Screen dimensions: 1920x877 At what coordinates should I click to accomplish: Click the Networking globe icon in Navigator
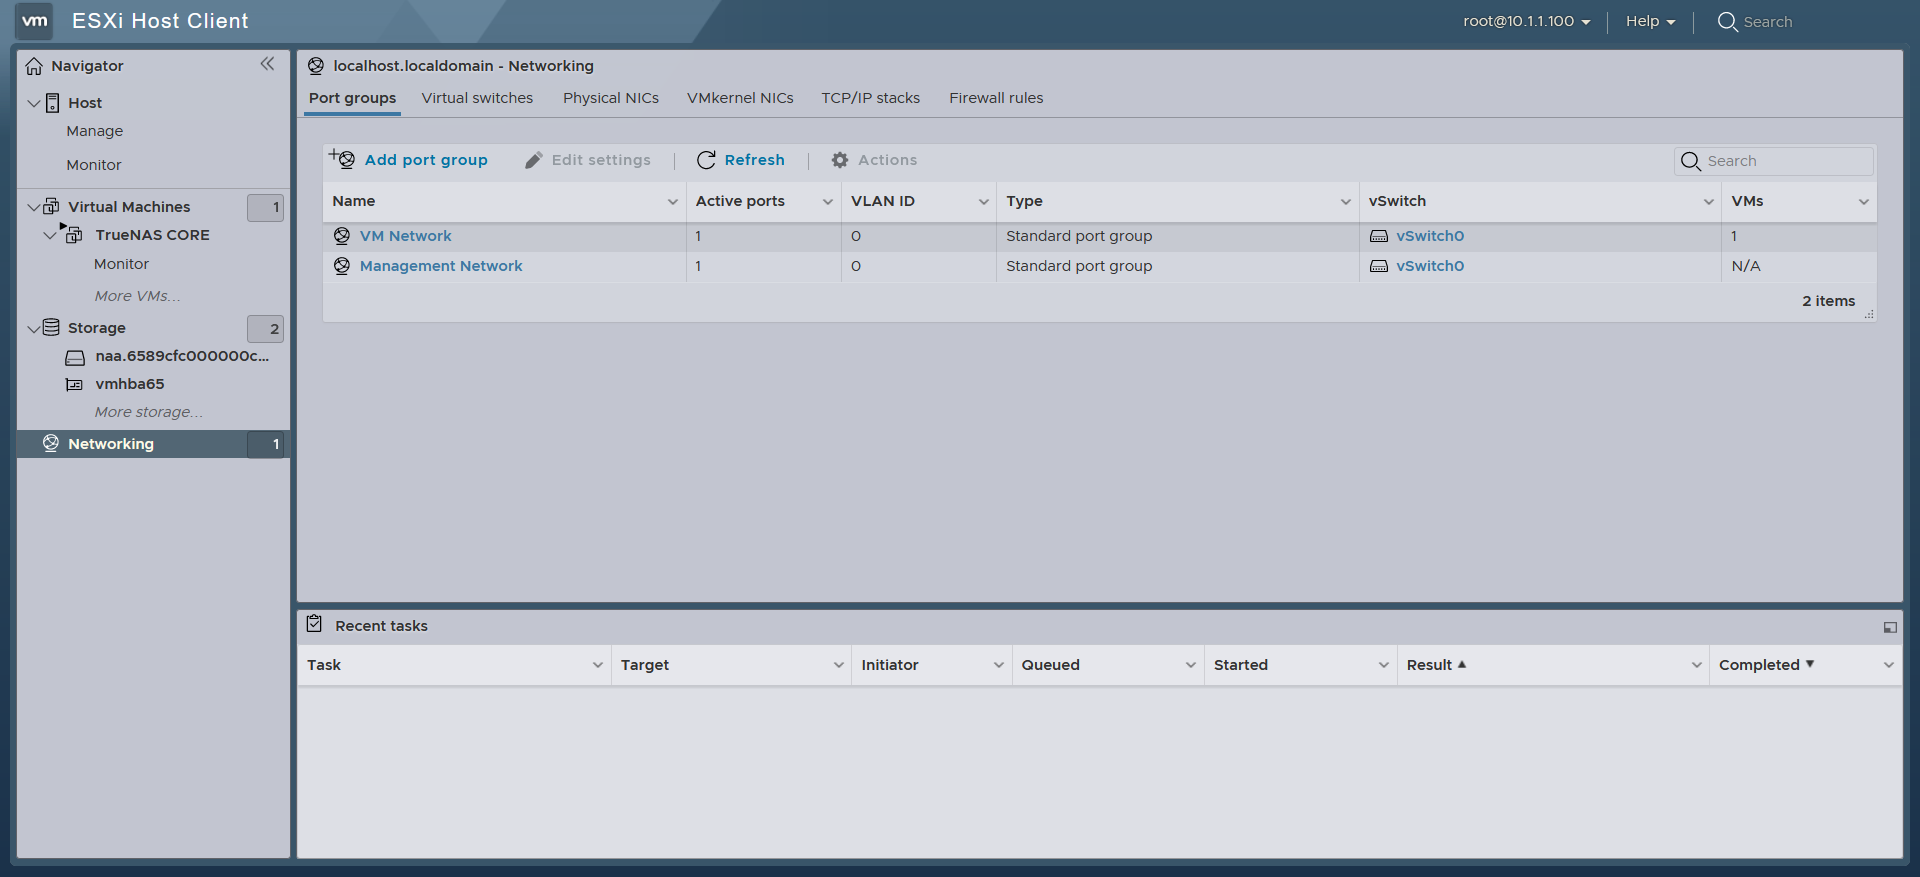pos(51,443)
